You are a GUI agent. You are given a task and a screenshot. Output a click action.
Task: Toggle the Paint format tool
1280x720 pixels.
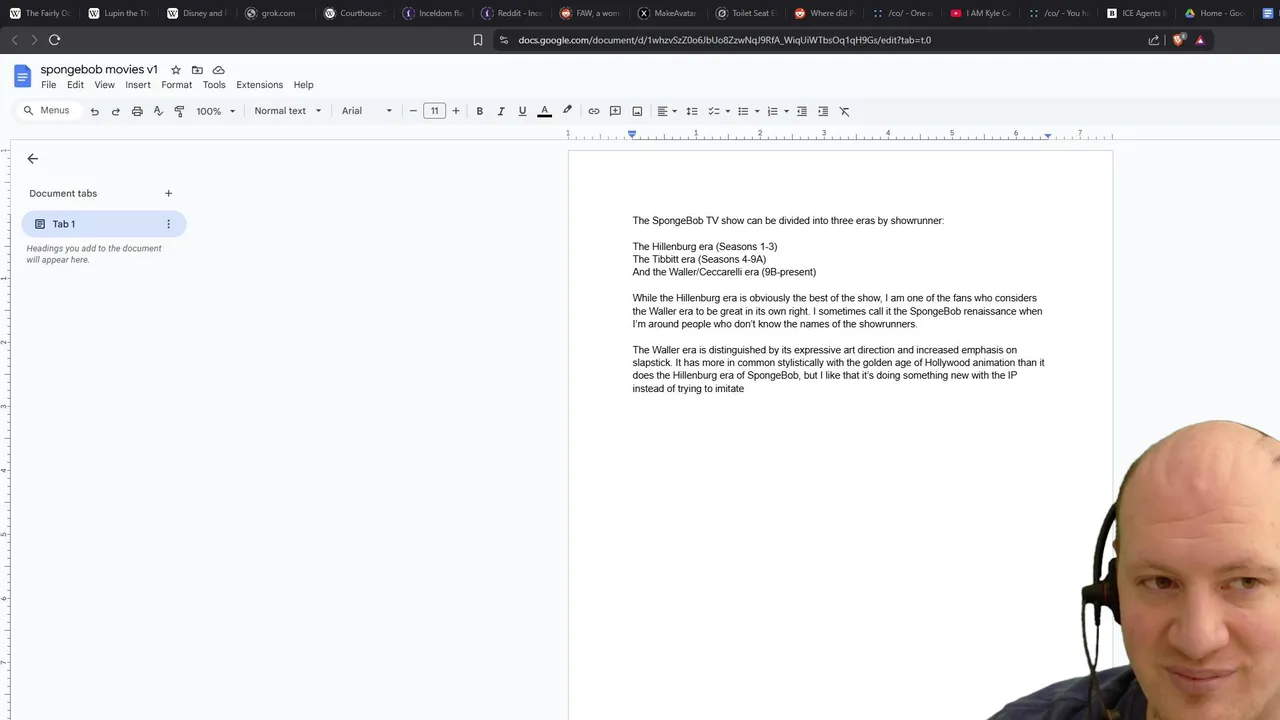click(179, 111)
